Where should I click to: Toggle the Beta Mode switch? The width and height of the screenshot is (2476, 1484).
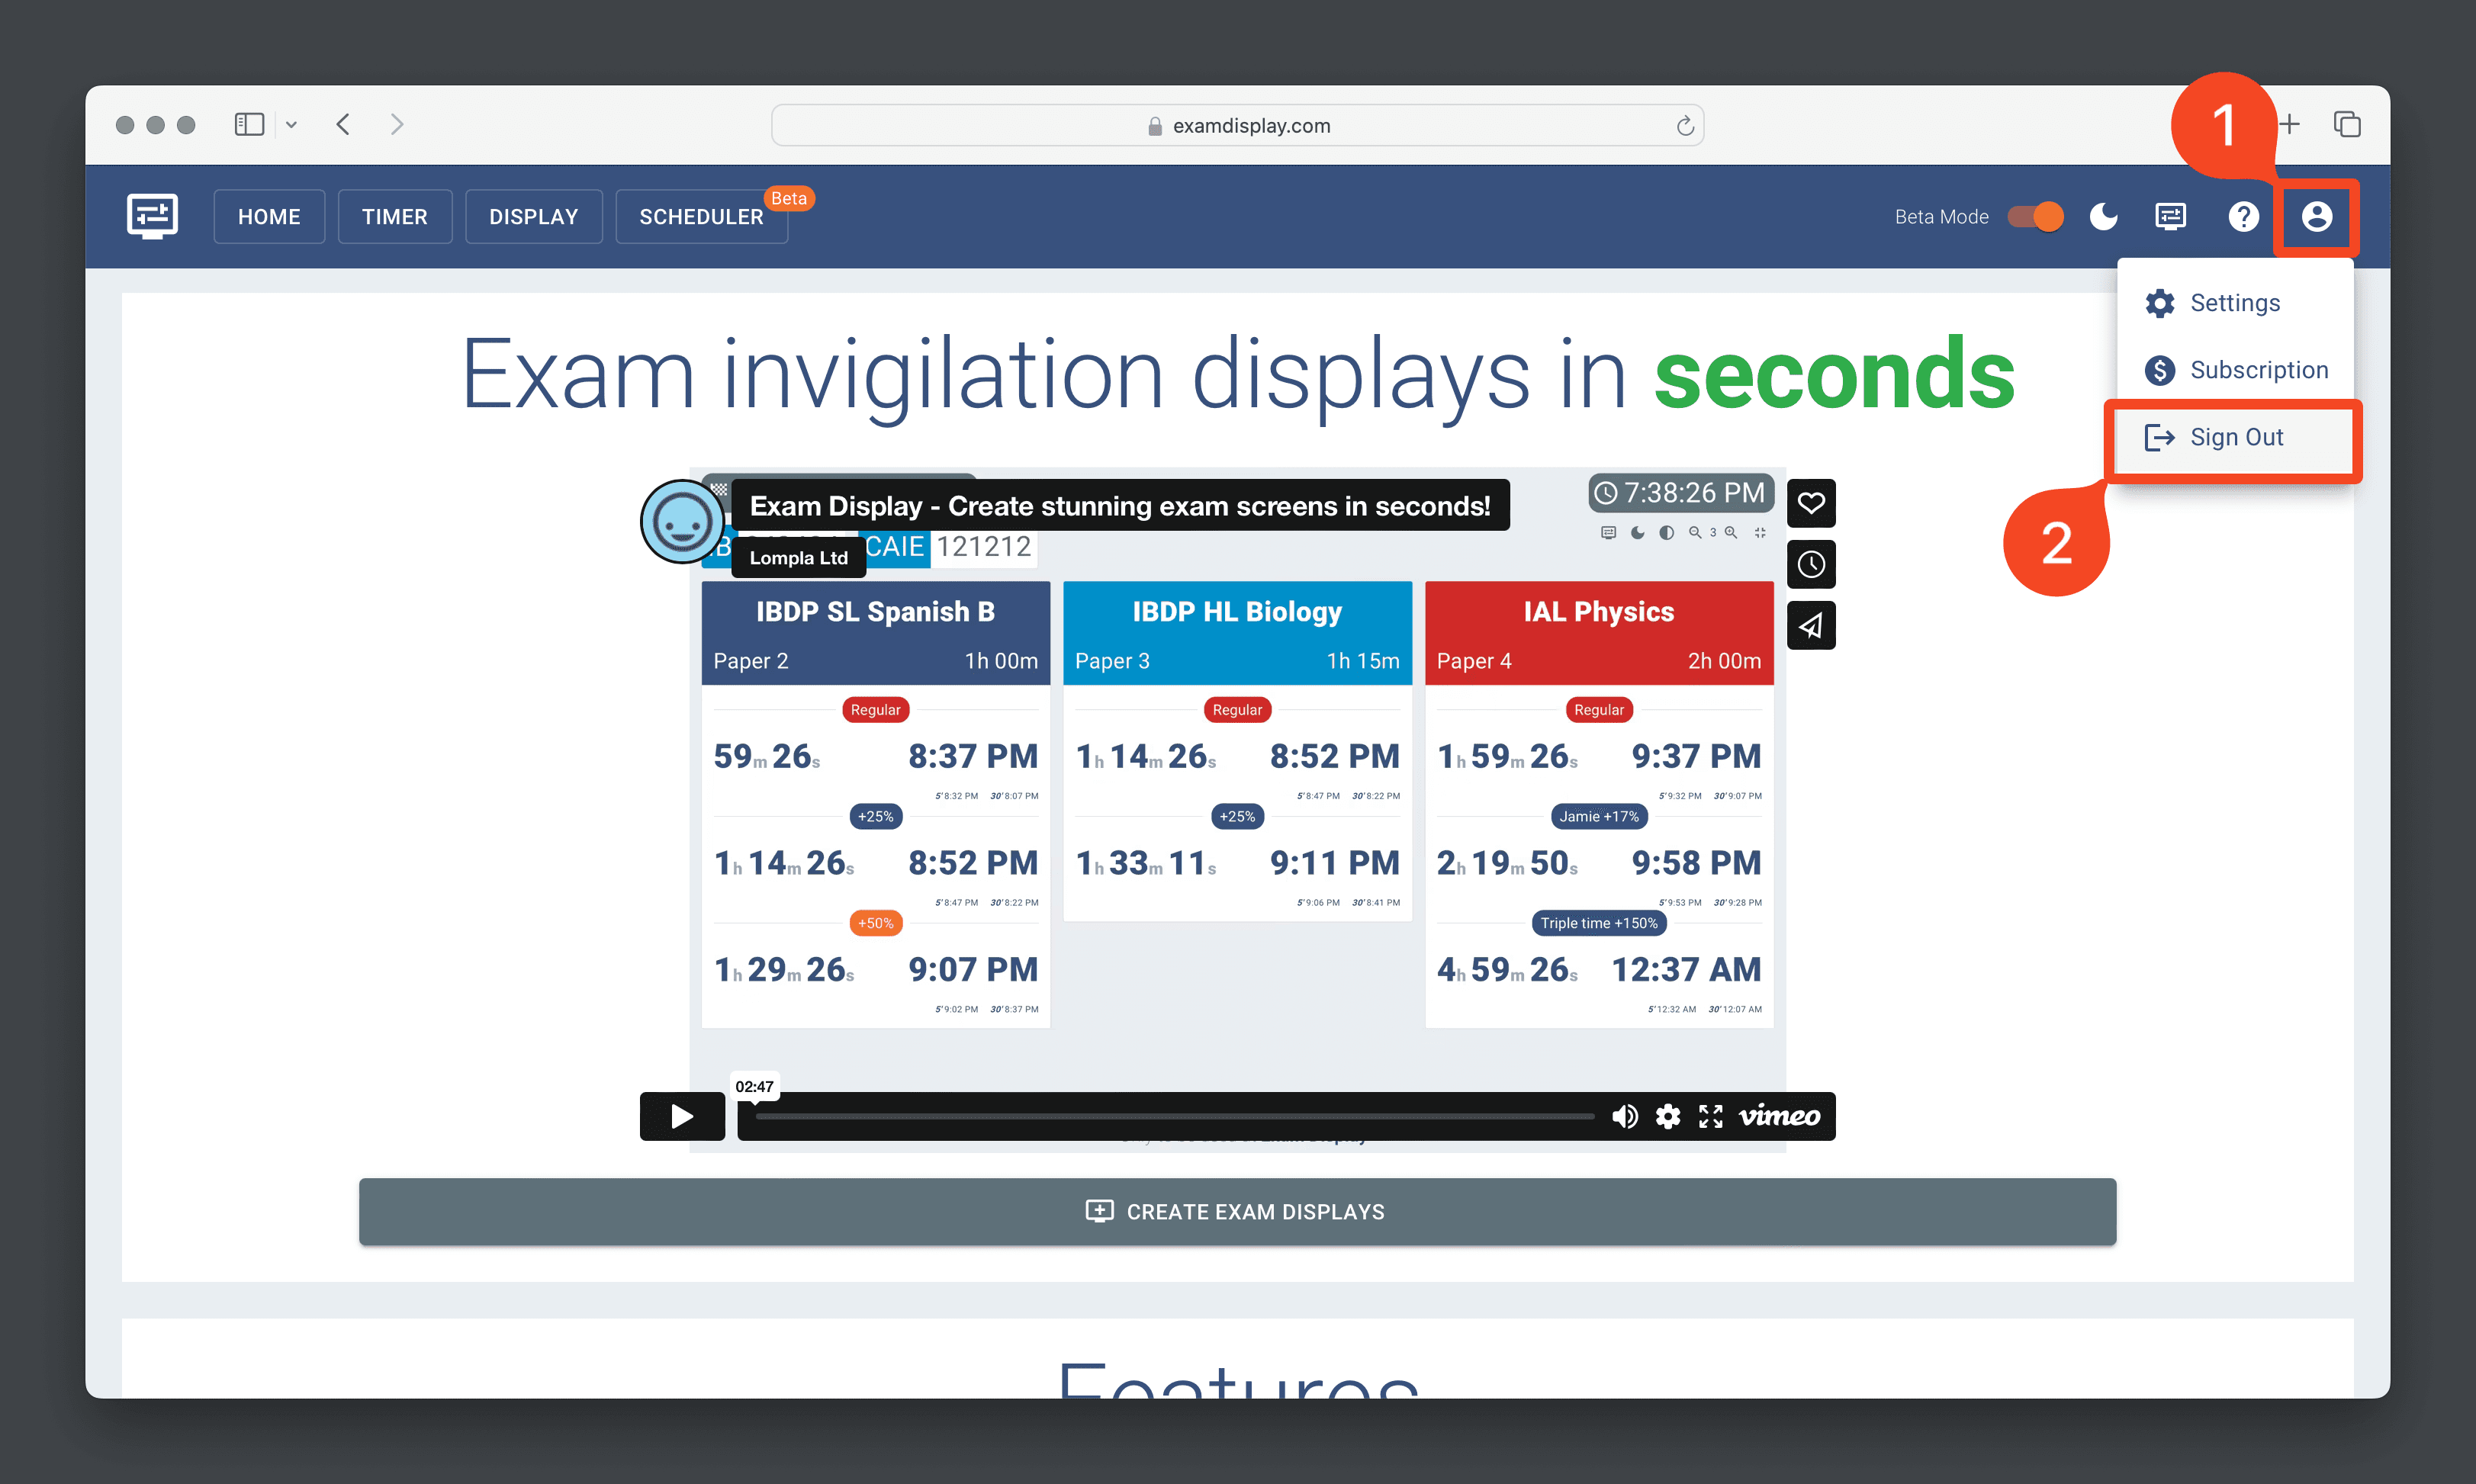point(2035,217)
